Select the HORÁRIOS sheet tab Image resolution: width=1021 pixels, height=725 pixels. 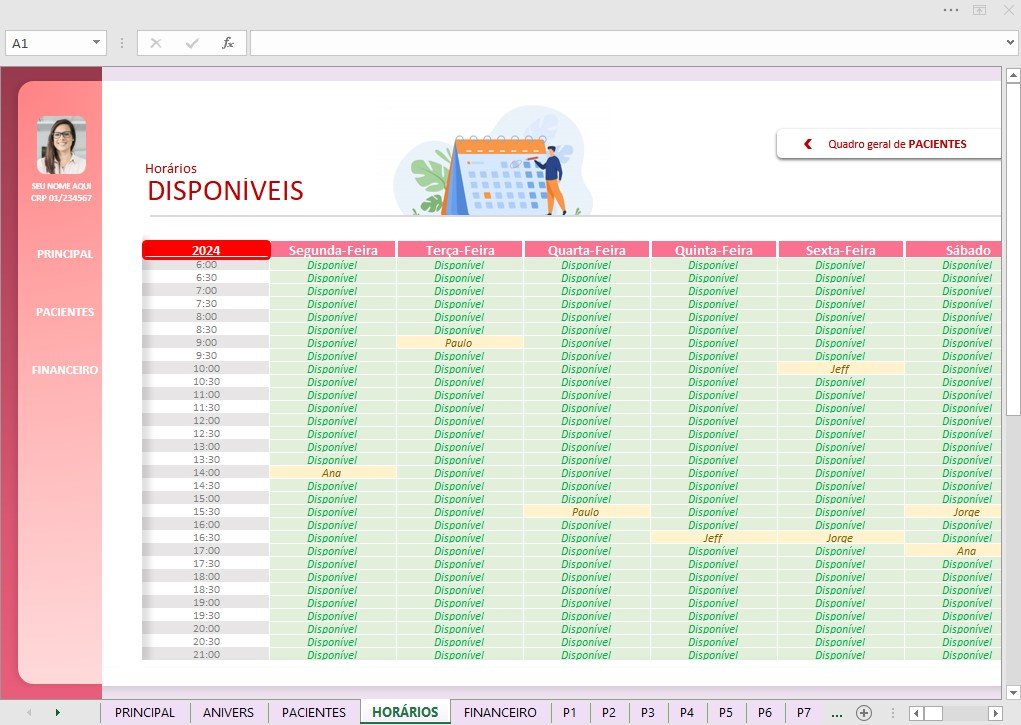[405, 712]
